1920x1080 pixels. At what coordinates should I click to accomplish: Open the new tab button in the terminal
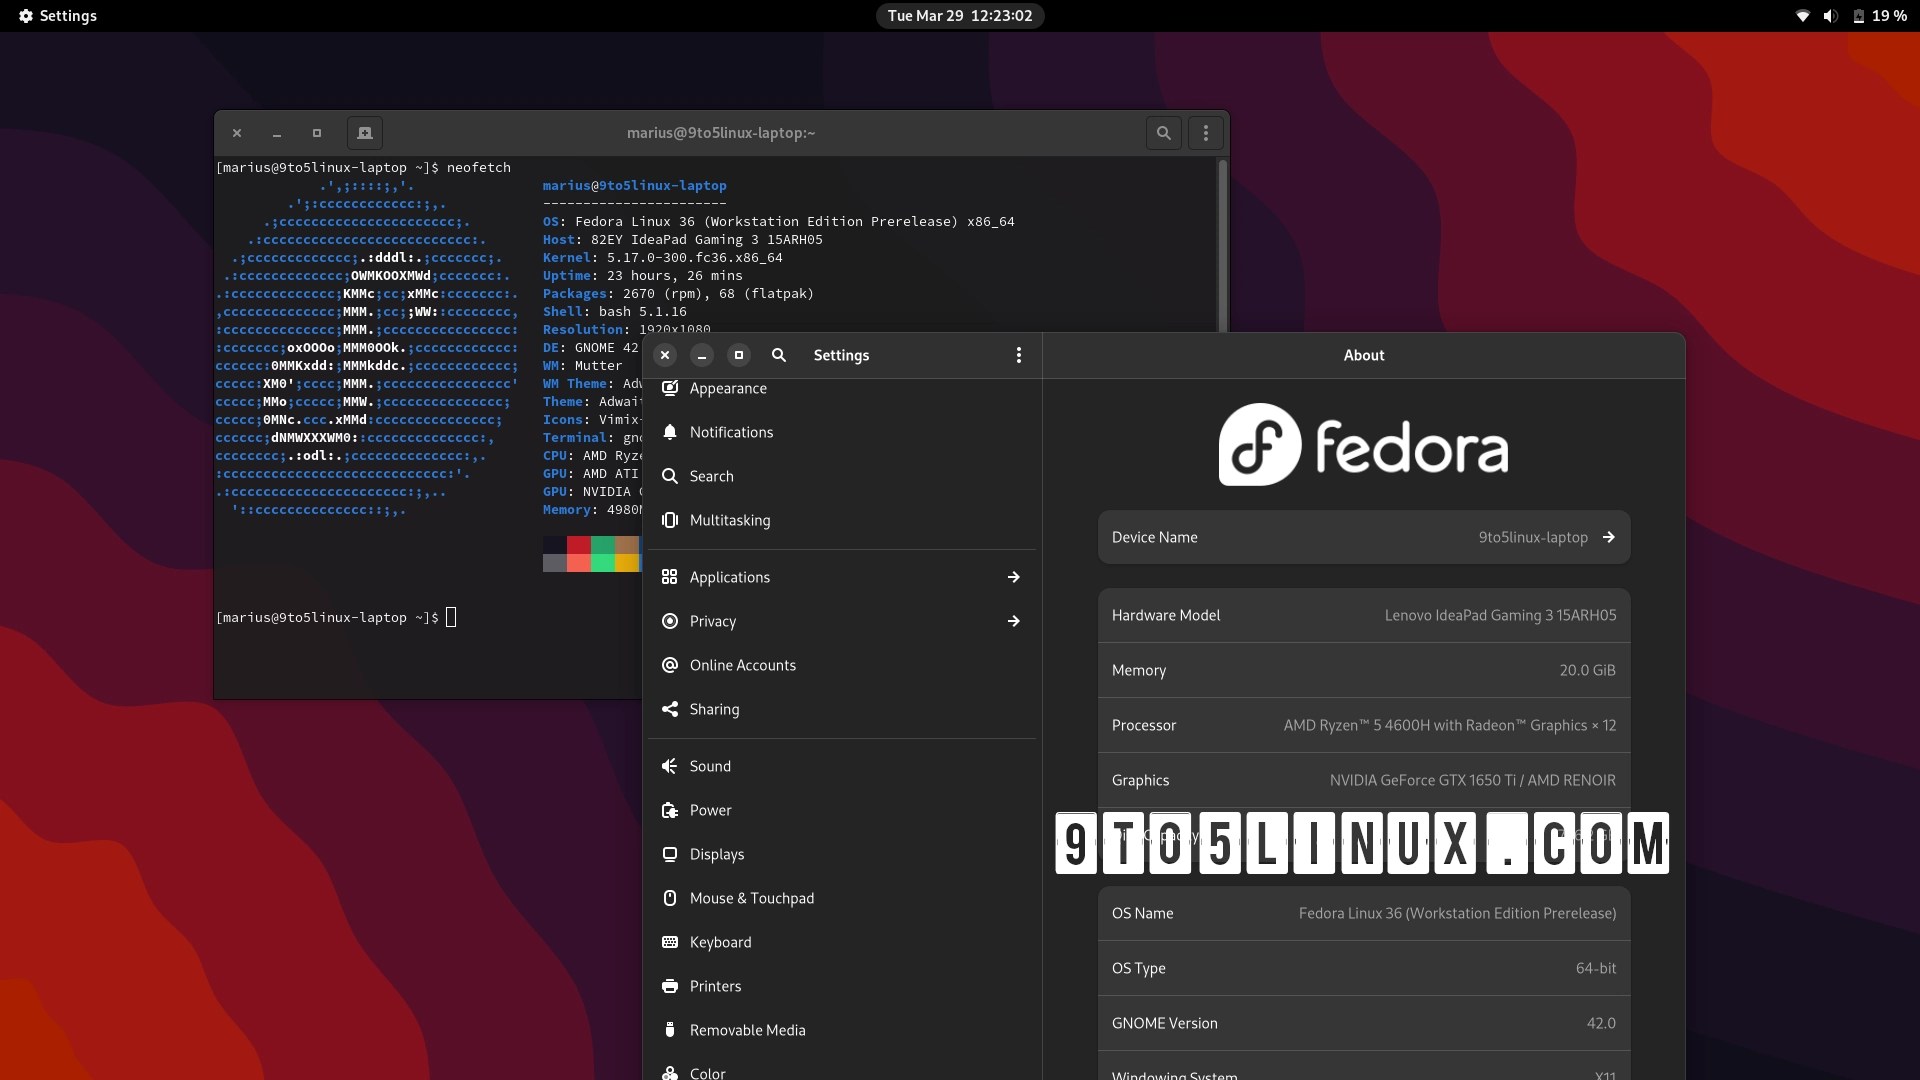click(365, 133)
